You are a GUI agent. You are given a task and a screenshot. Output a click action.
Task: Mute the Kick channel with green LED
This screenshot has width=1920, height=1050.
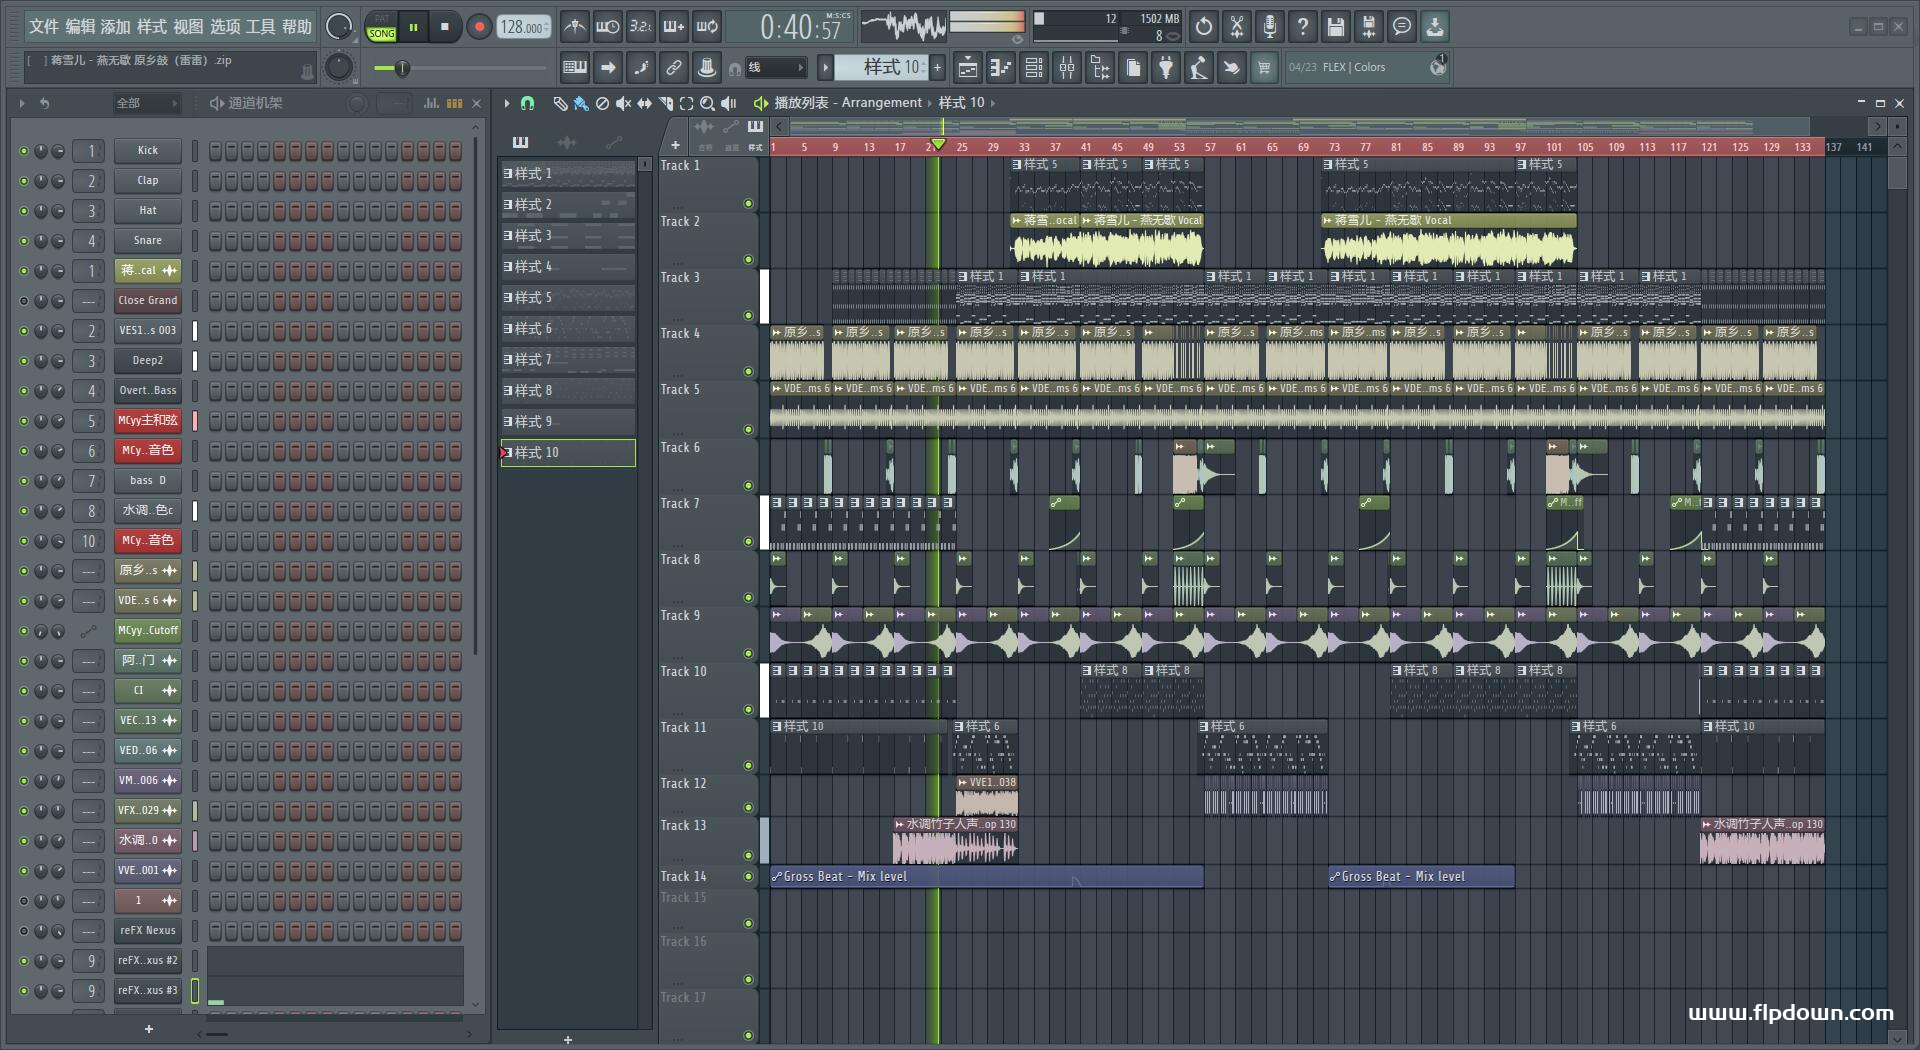coord(24,151)
